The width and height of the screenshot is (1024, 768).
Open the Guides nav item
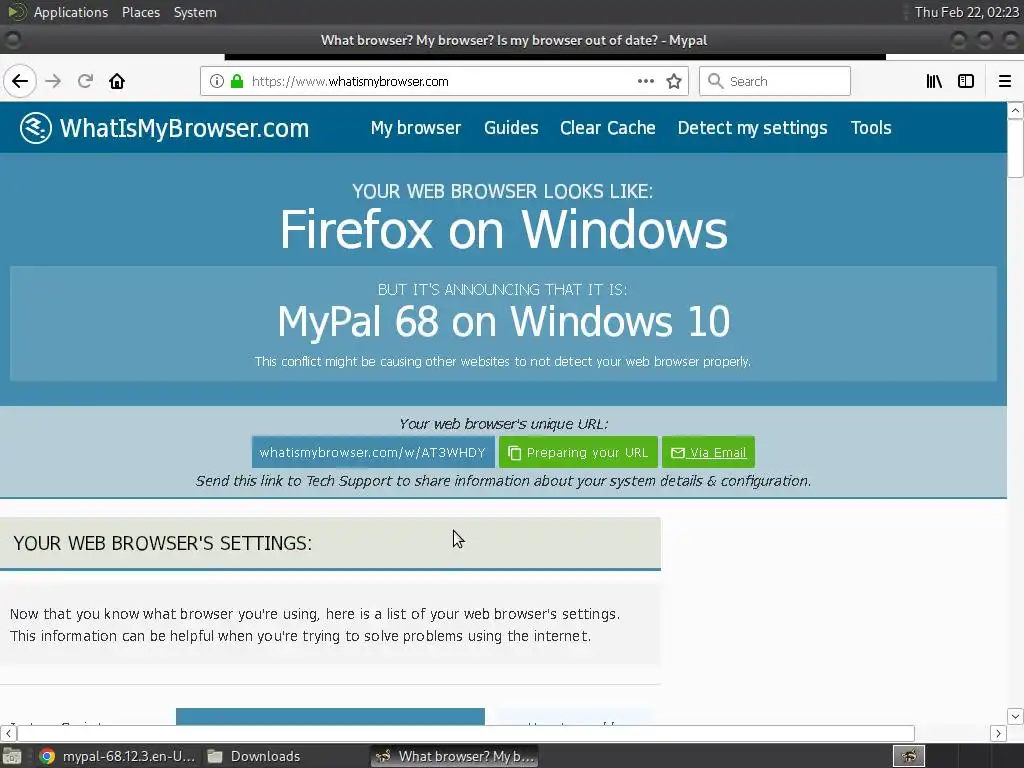[x=511, y=127]
